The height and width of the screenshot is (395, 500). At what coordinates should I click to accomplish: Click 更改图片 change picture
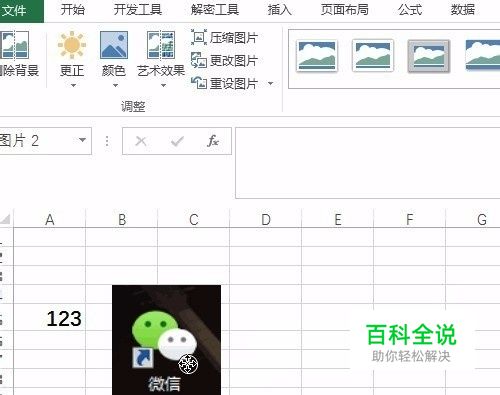point(224,60)
